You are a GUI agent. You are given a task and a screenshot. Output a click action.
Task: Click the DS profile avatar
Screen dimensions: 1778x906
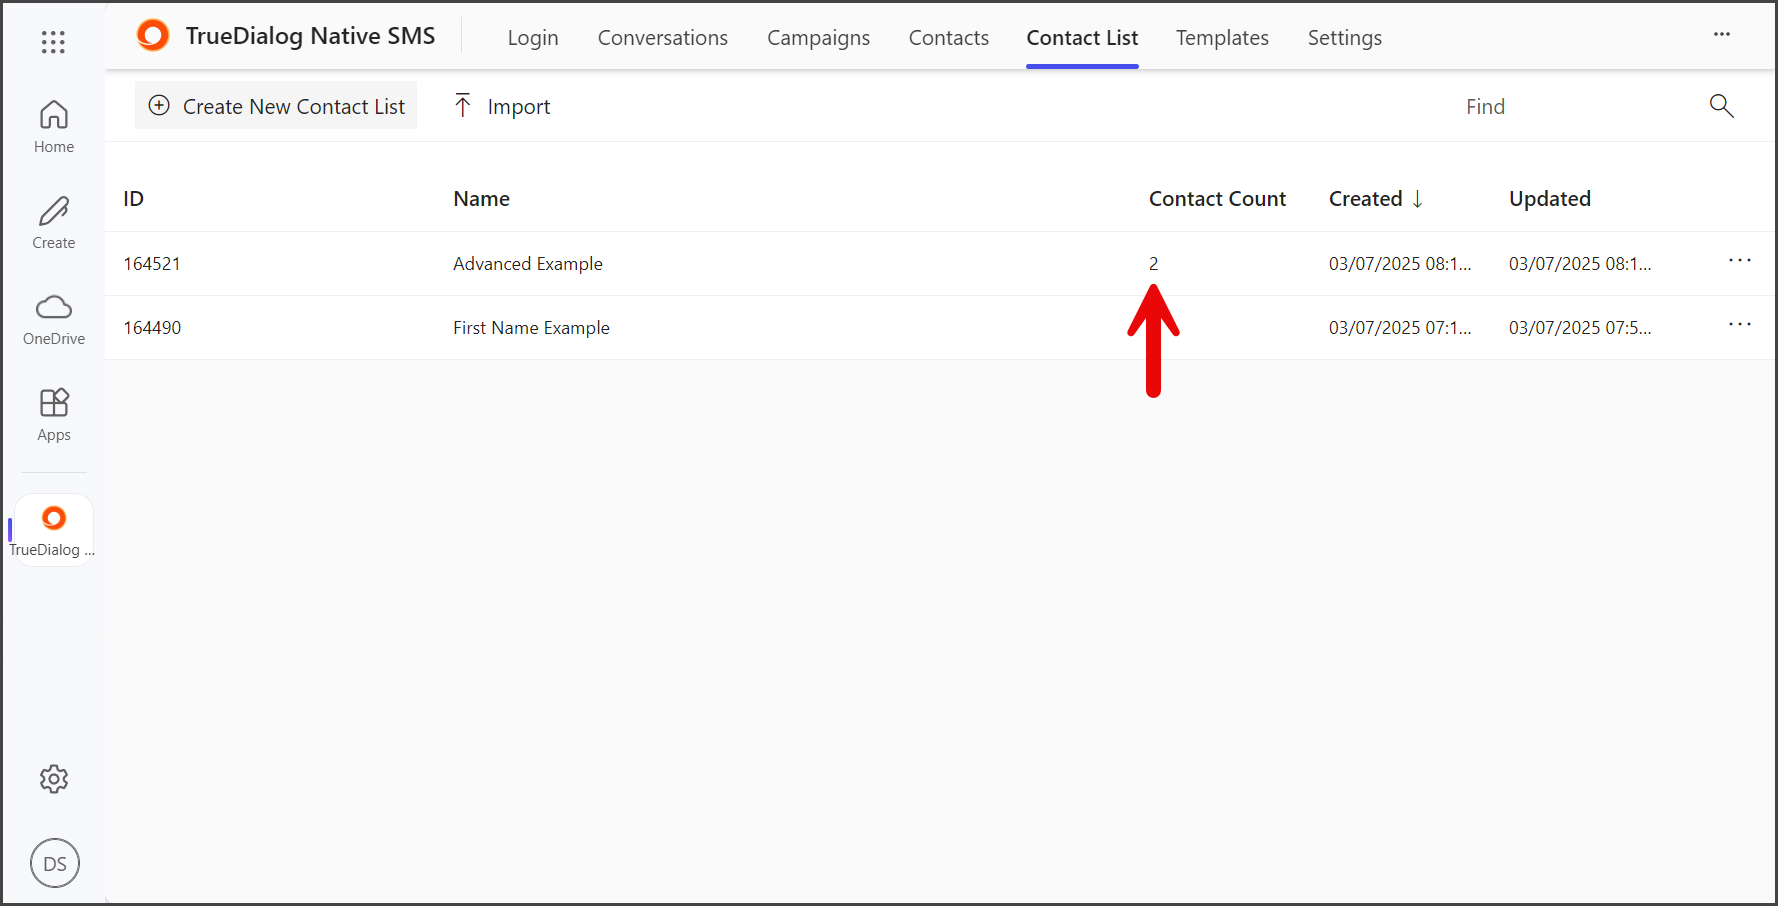click(55, 863)
